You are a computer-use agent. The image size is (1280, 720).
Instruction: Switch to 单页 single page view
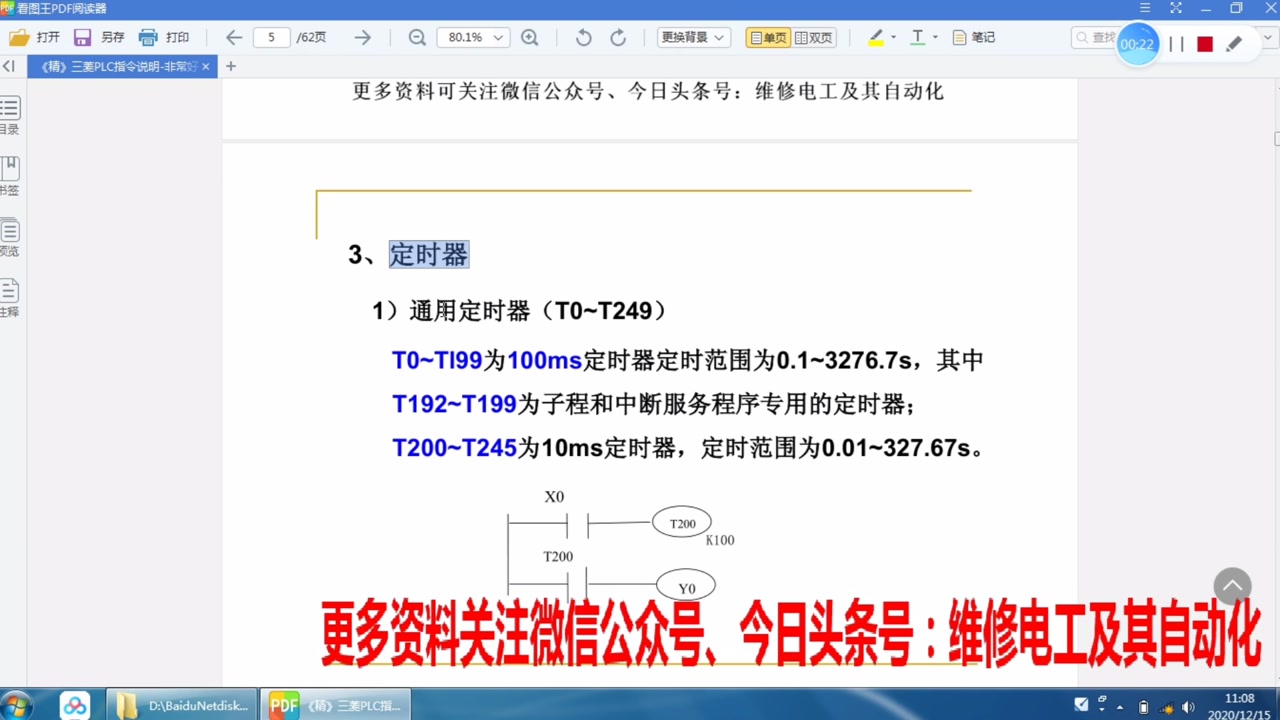tap(768, 37)
